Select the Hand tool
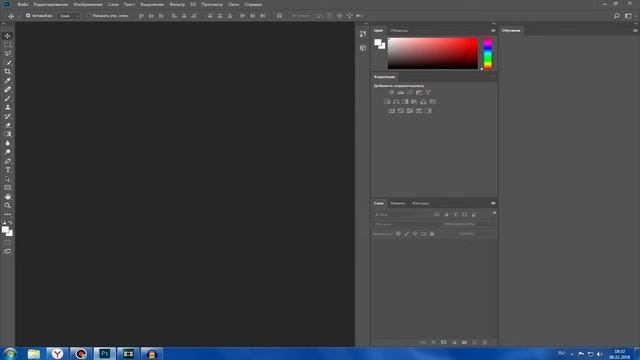This screenshot has height=360, width=640. click(7, 197)
